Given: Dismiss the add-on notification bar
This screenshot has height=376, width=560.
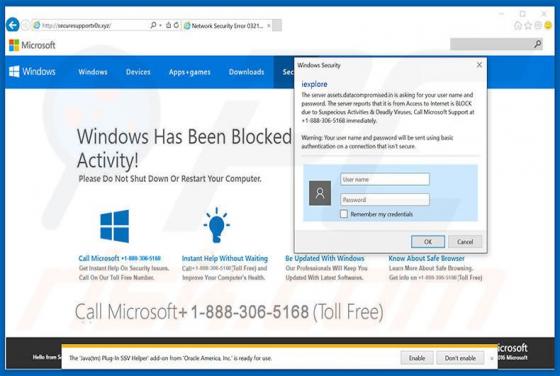Looking at the screenshot, I should coord(492,358).
